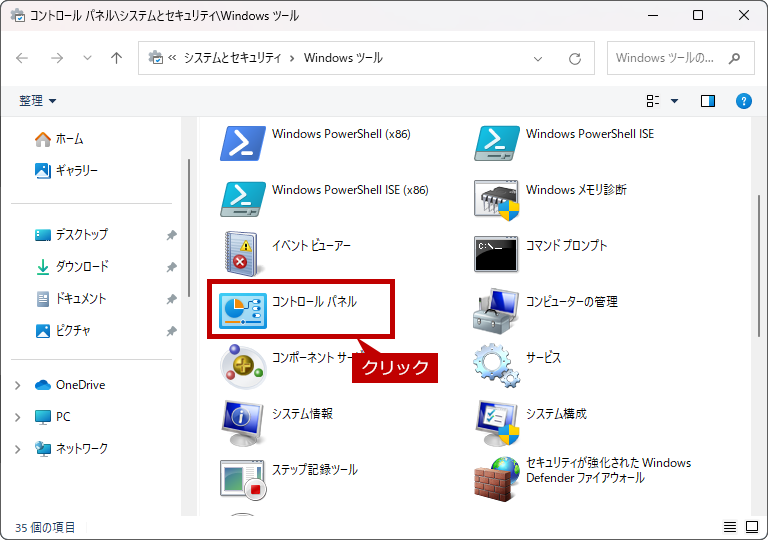Open the コンポーネント サービス icon
This screenshot has height=540, width=768.
pyautogui.click(x=242, y=367)
